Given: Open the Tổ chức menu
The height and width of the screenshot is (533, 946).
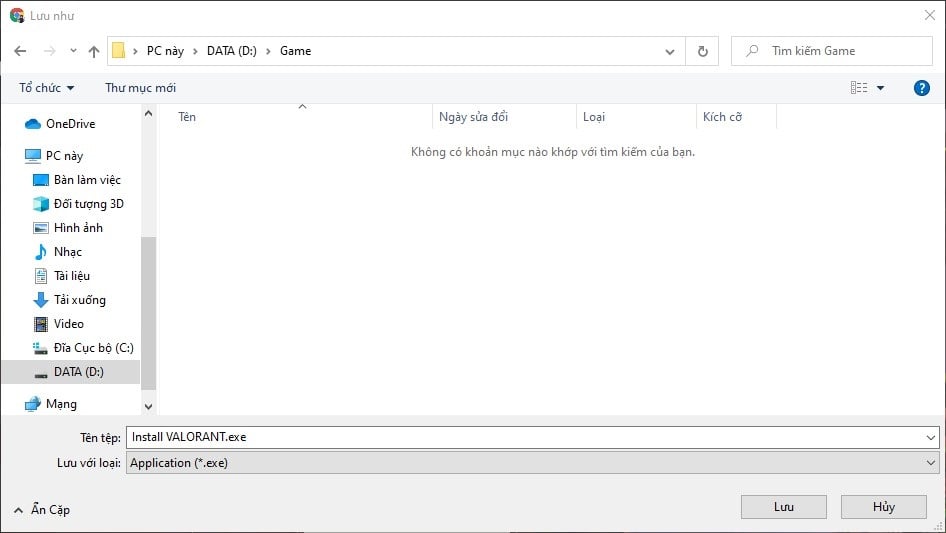Looking at the screenshot, I should pyautogui.click(x=46, y=88).
